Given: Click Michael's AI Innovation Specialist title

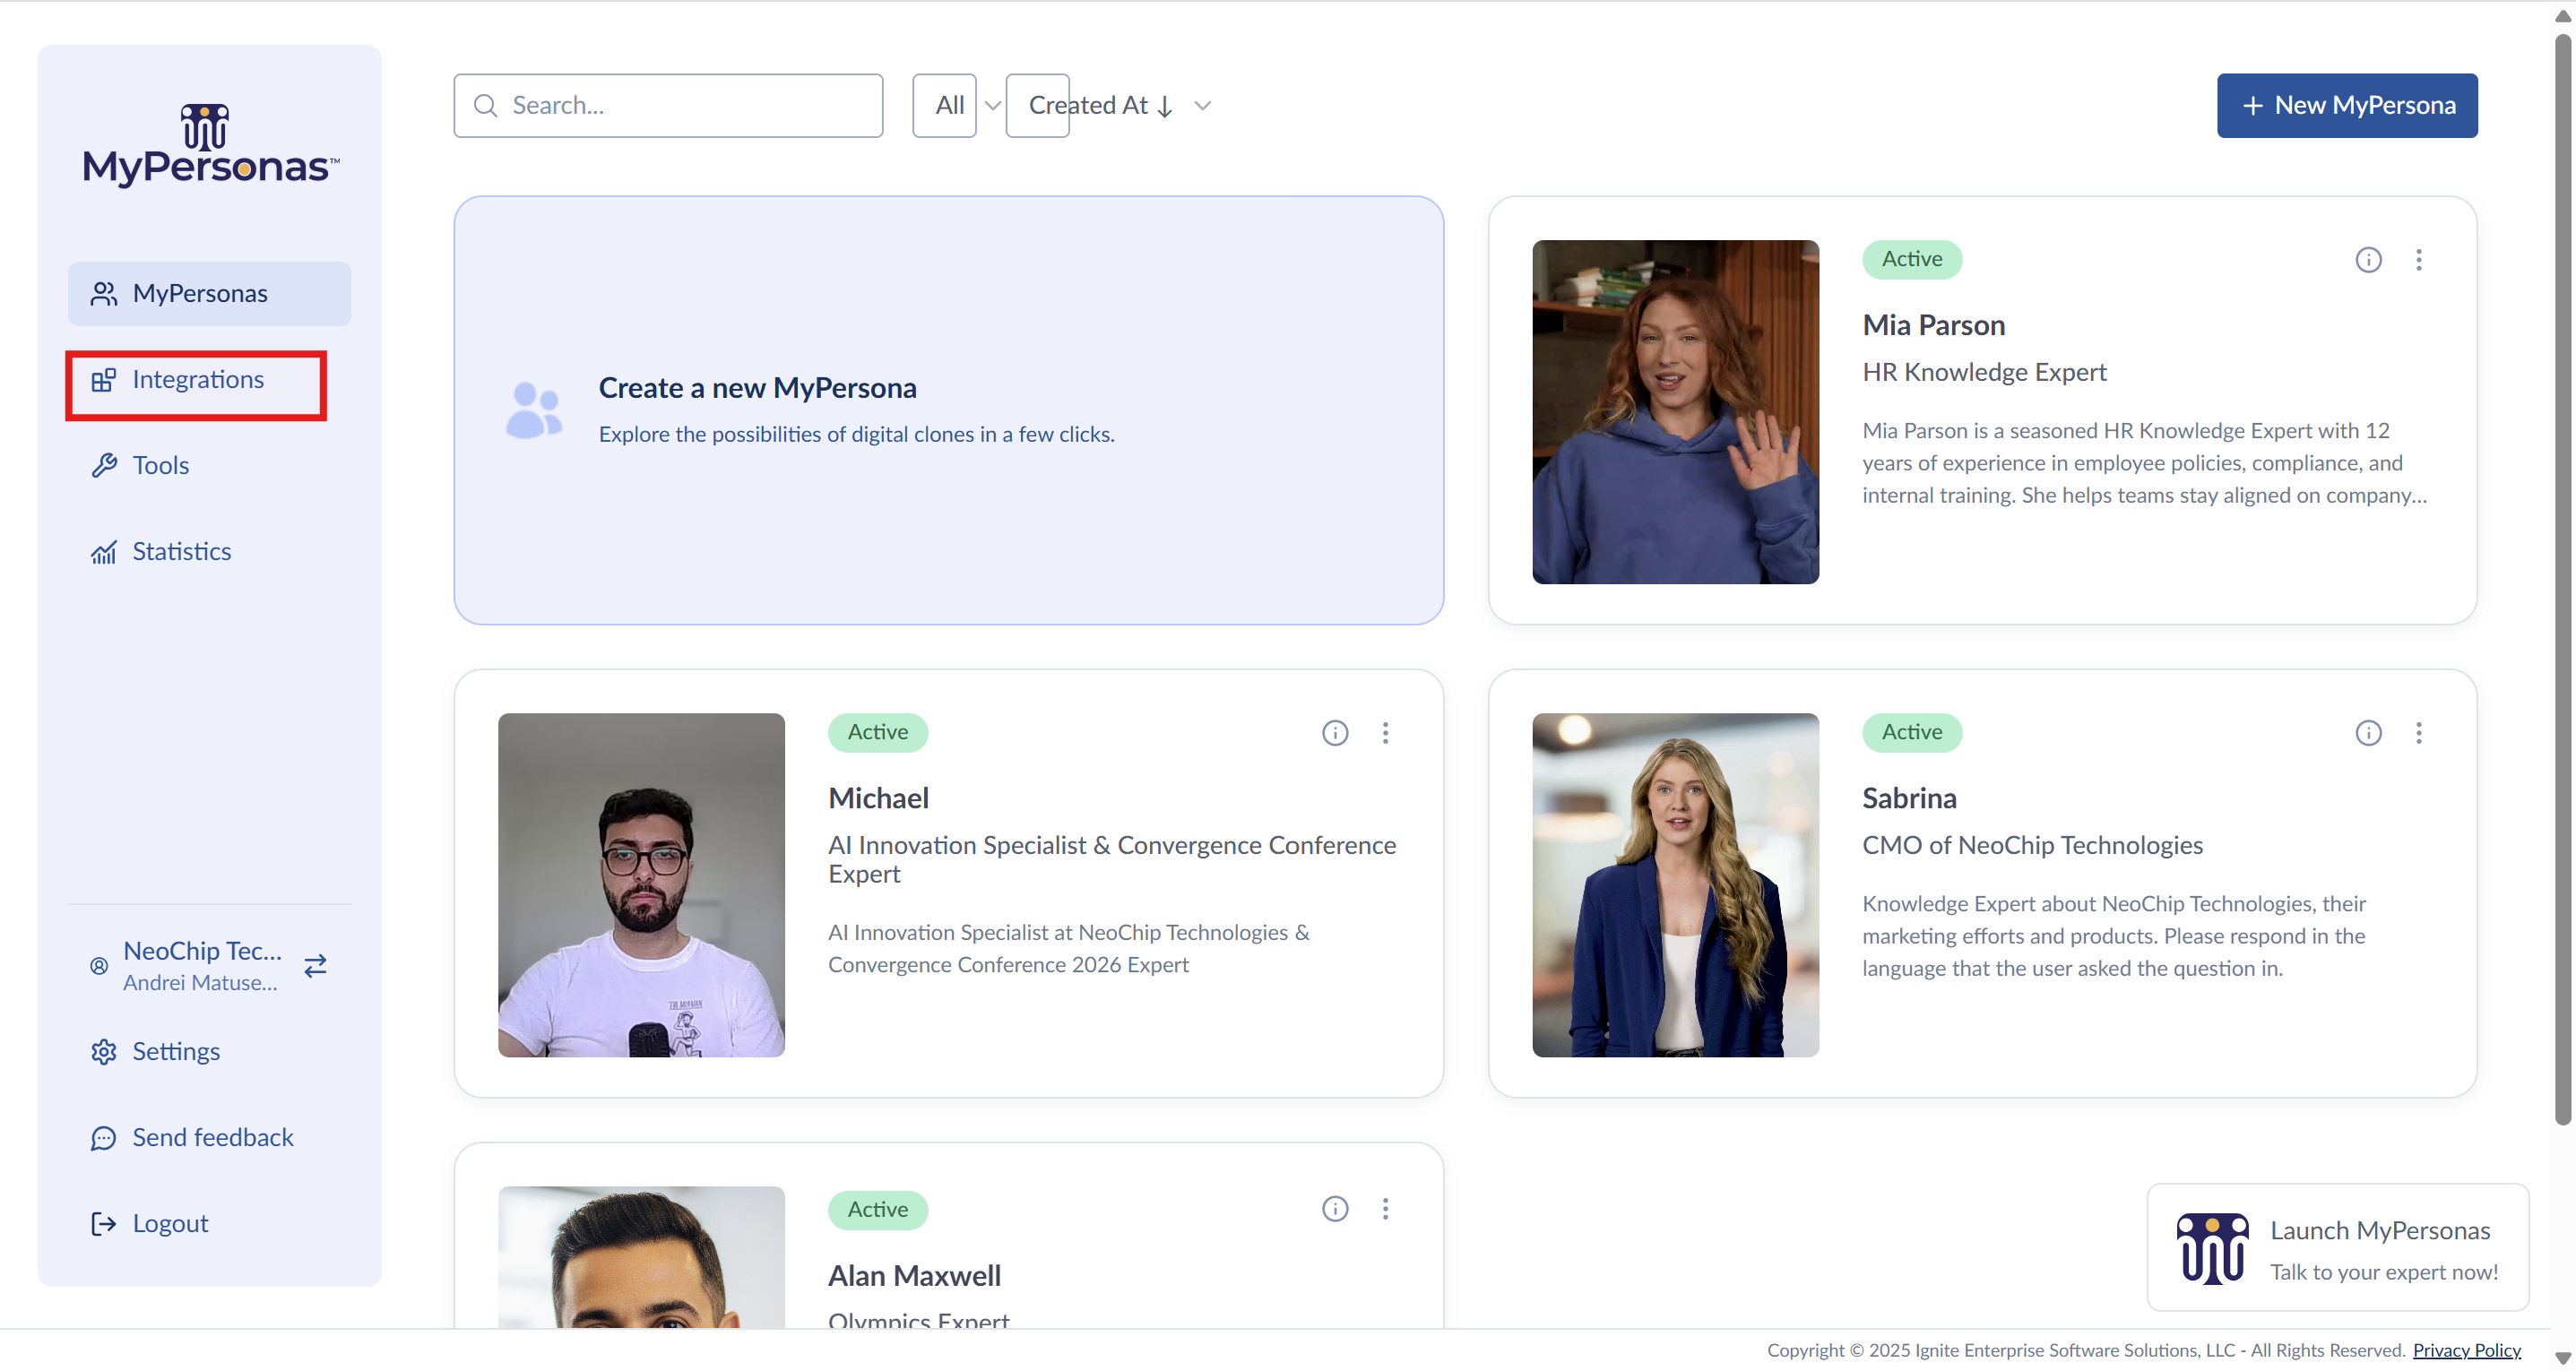Looking at the screenshot, I should [x=1111, y=859].
